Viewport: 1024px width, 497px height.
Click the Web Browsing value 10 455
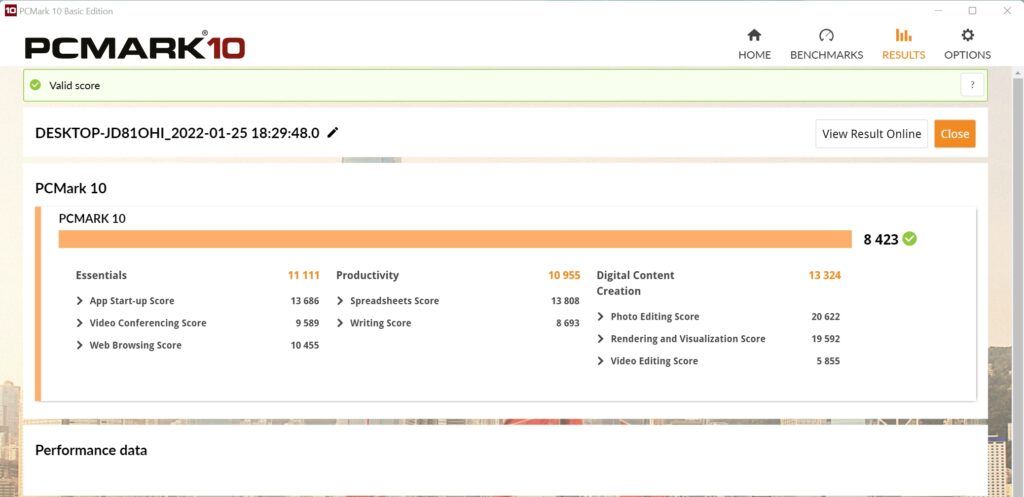pyautogui.click(x=305, y=345)
